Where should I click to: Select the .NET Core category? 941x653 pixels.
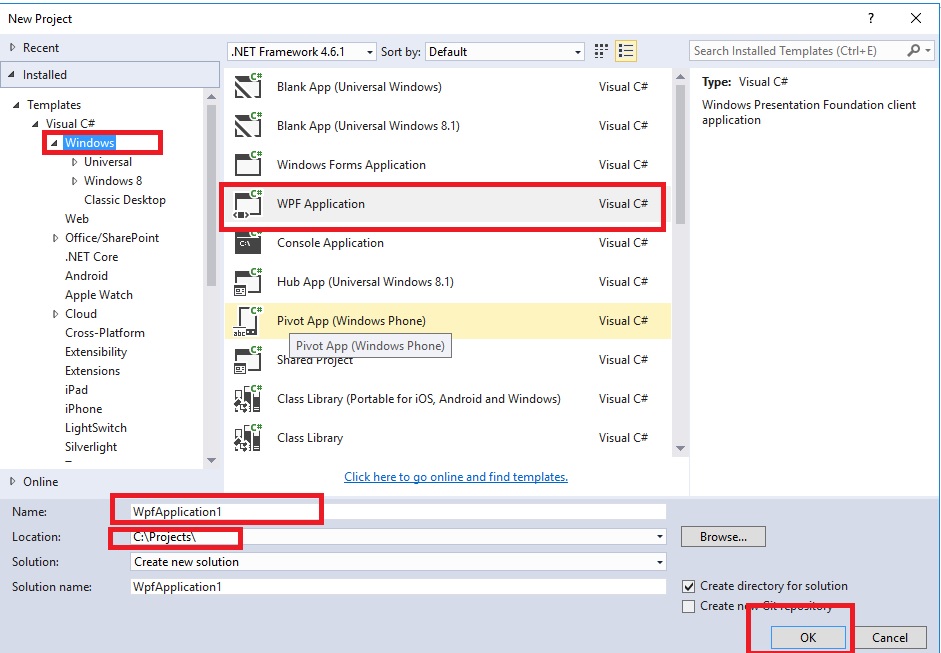click(91, 257)
